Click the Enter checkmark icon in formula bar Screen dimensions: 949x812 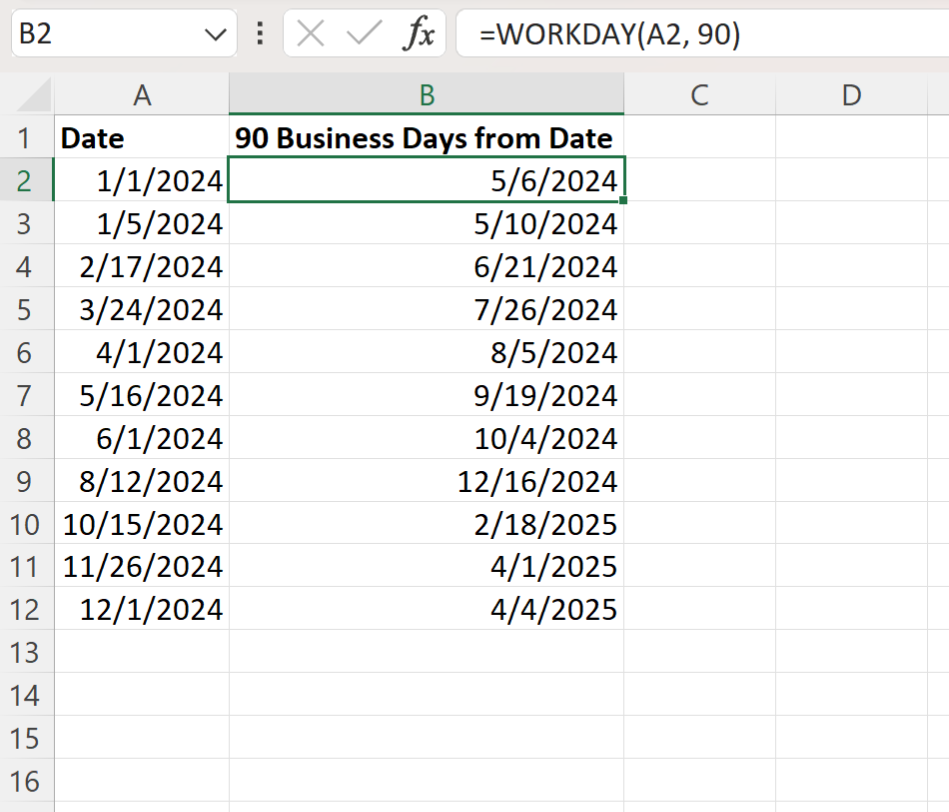click(x=363, y=34)
